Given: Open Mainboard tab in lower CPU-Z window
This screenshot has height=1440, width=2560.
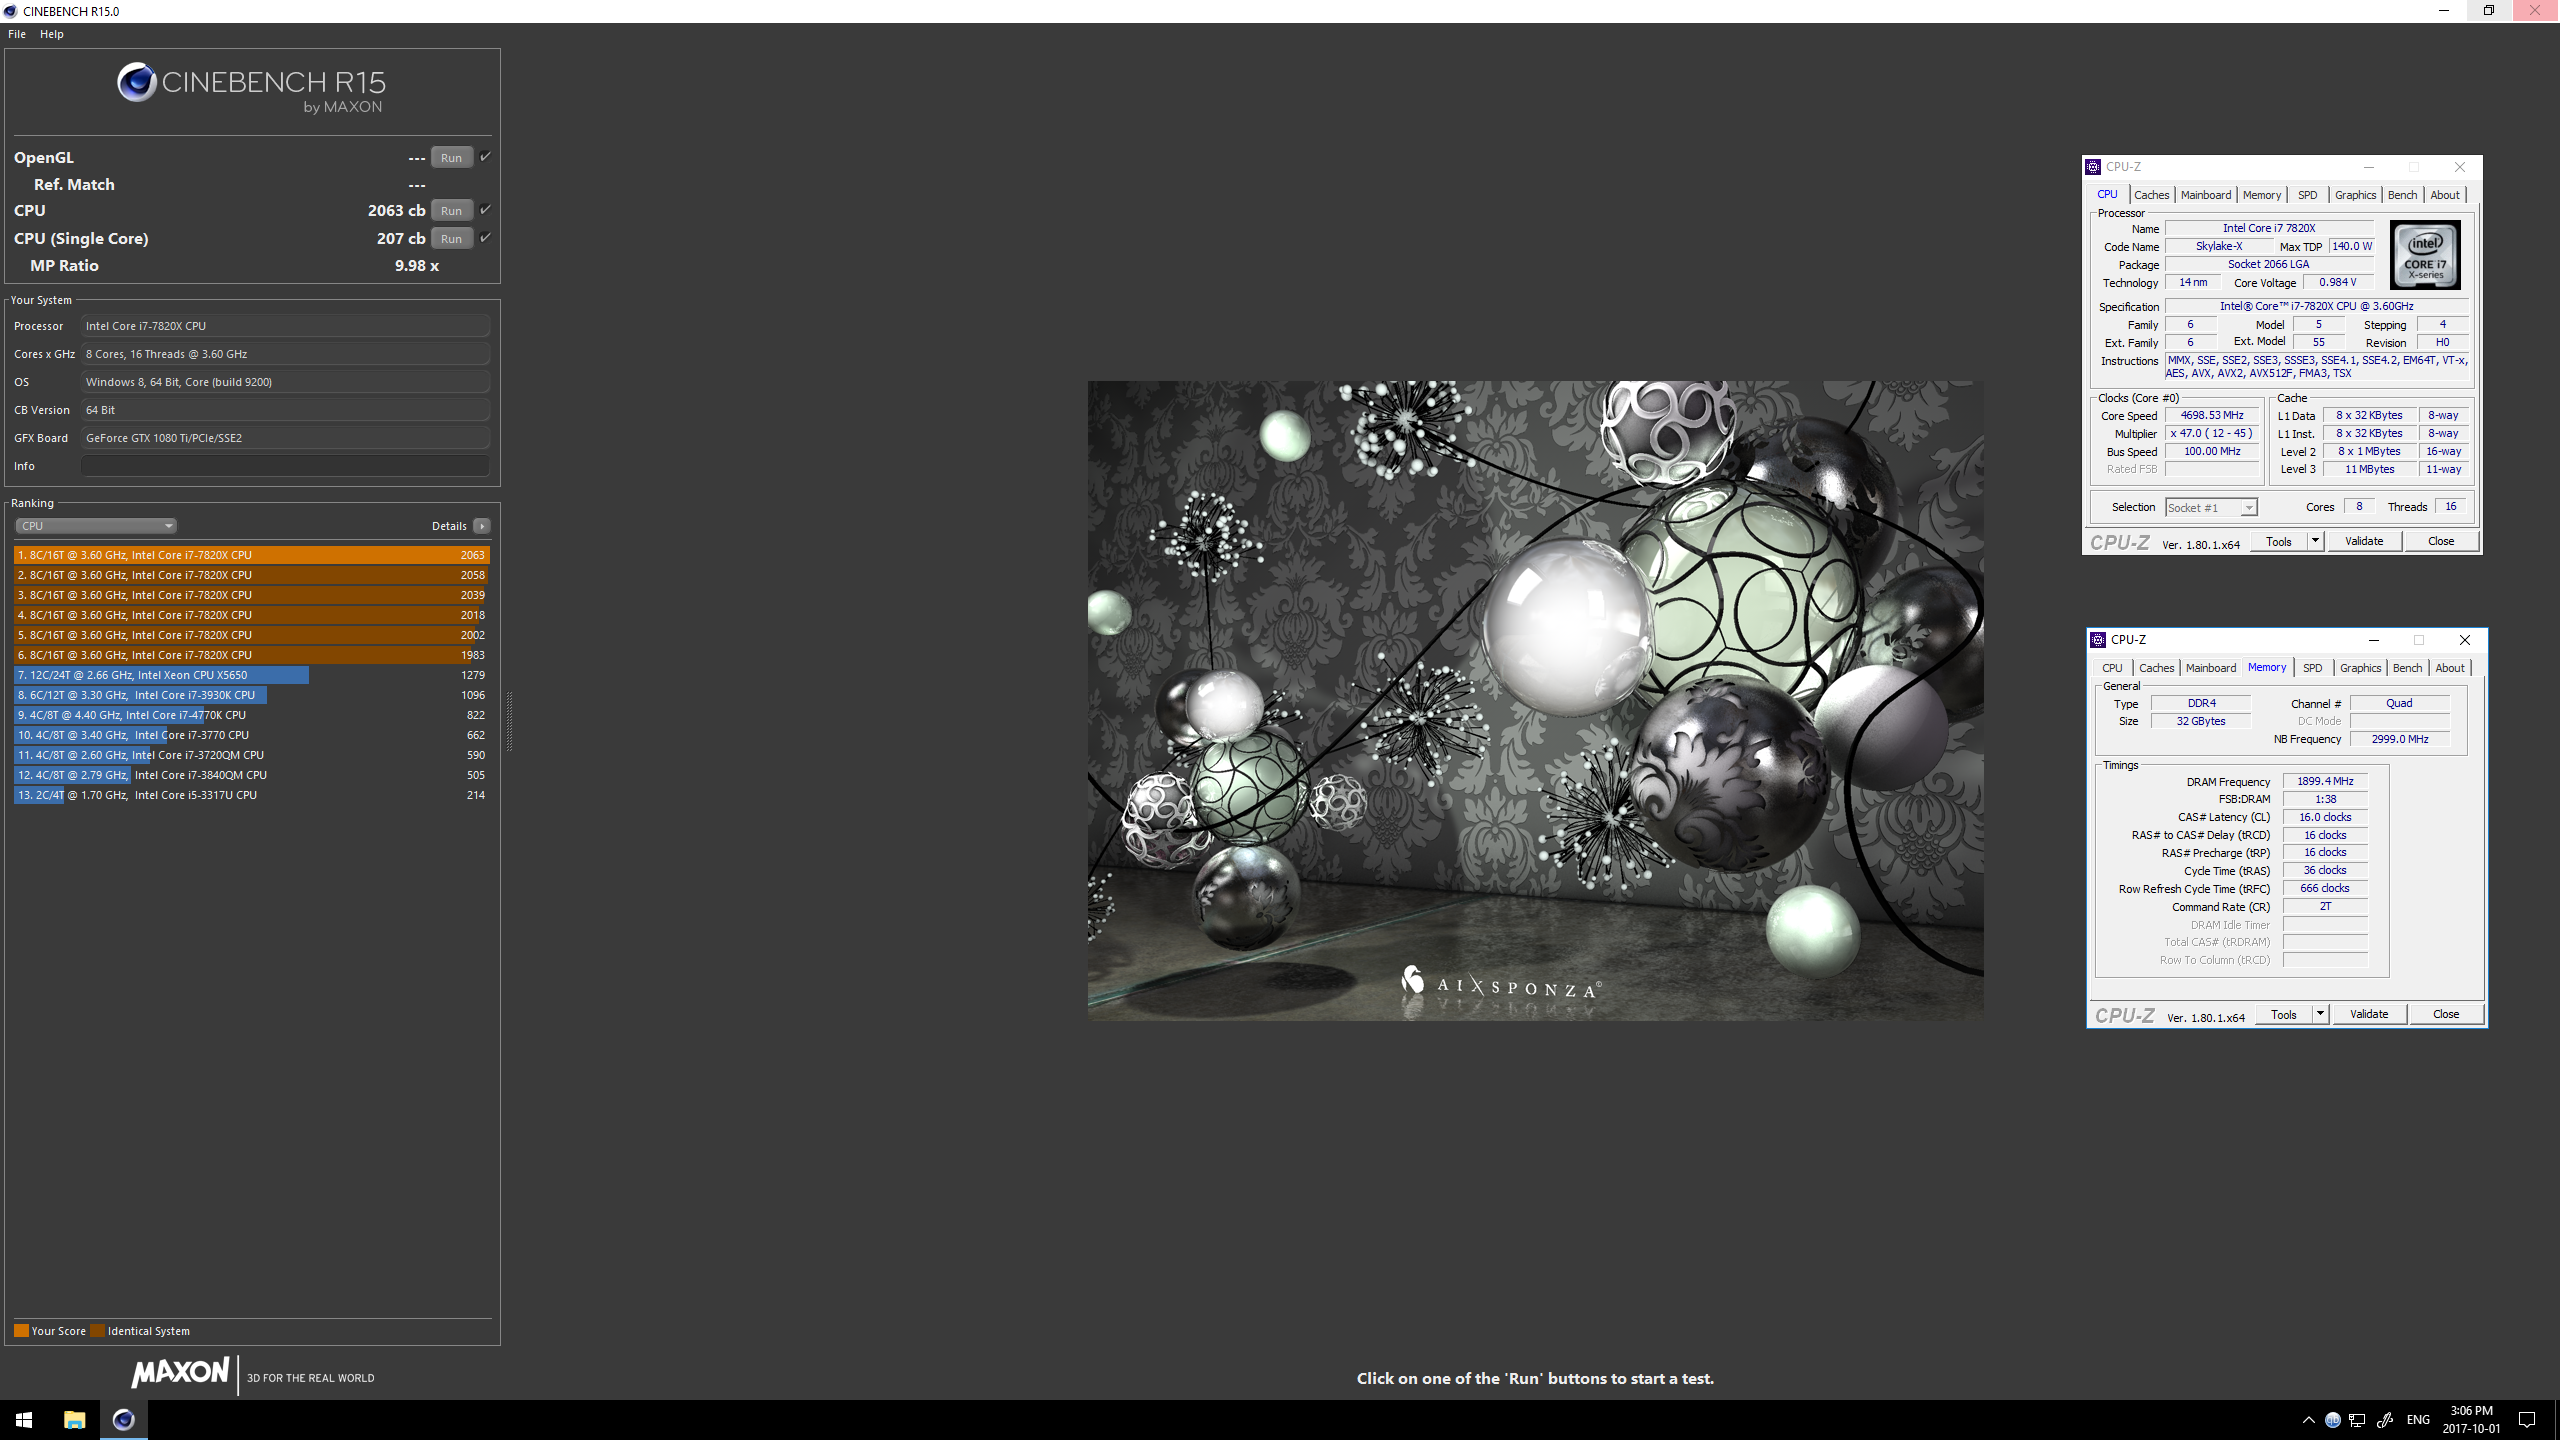Looking at the screenshot, I should [x=2210, y=668].
